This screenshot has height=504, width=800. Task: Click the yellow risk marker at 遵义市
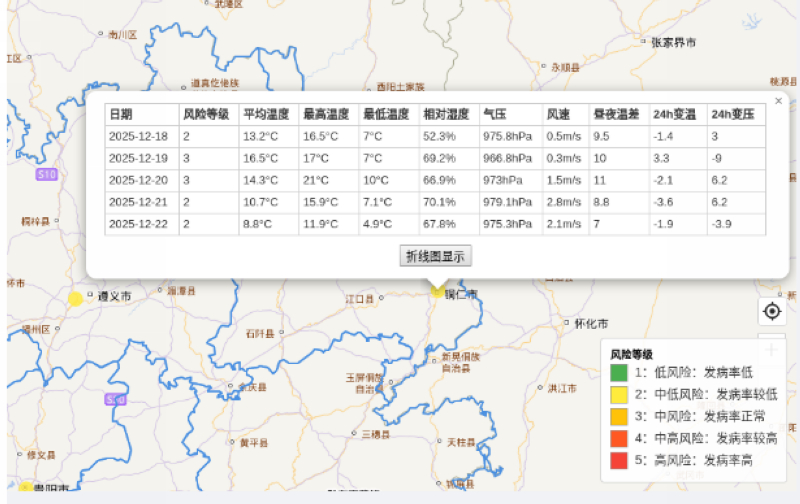75,298
